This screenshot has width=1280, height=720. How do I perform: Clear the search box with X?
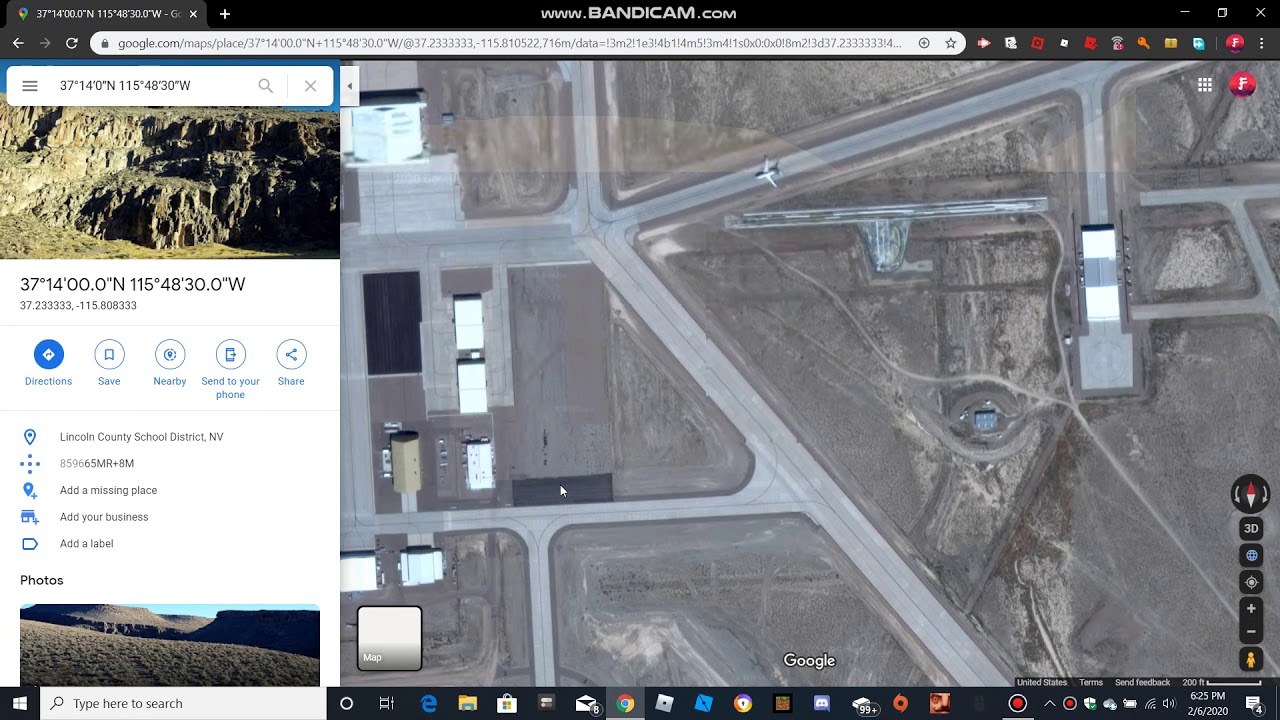coord(311,86)
